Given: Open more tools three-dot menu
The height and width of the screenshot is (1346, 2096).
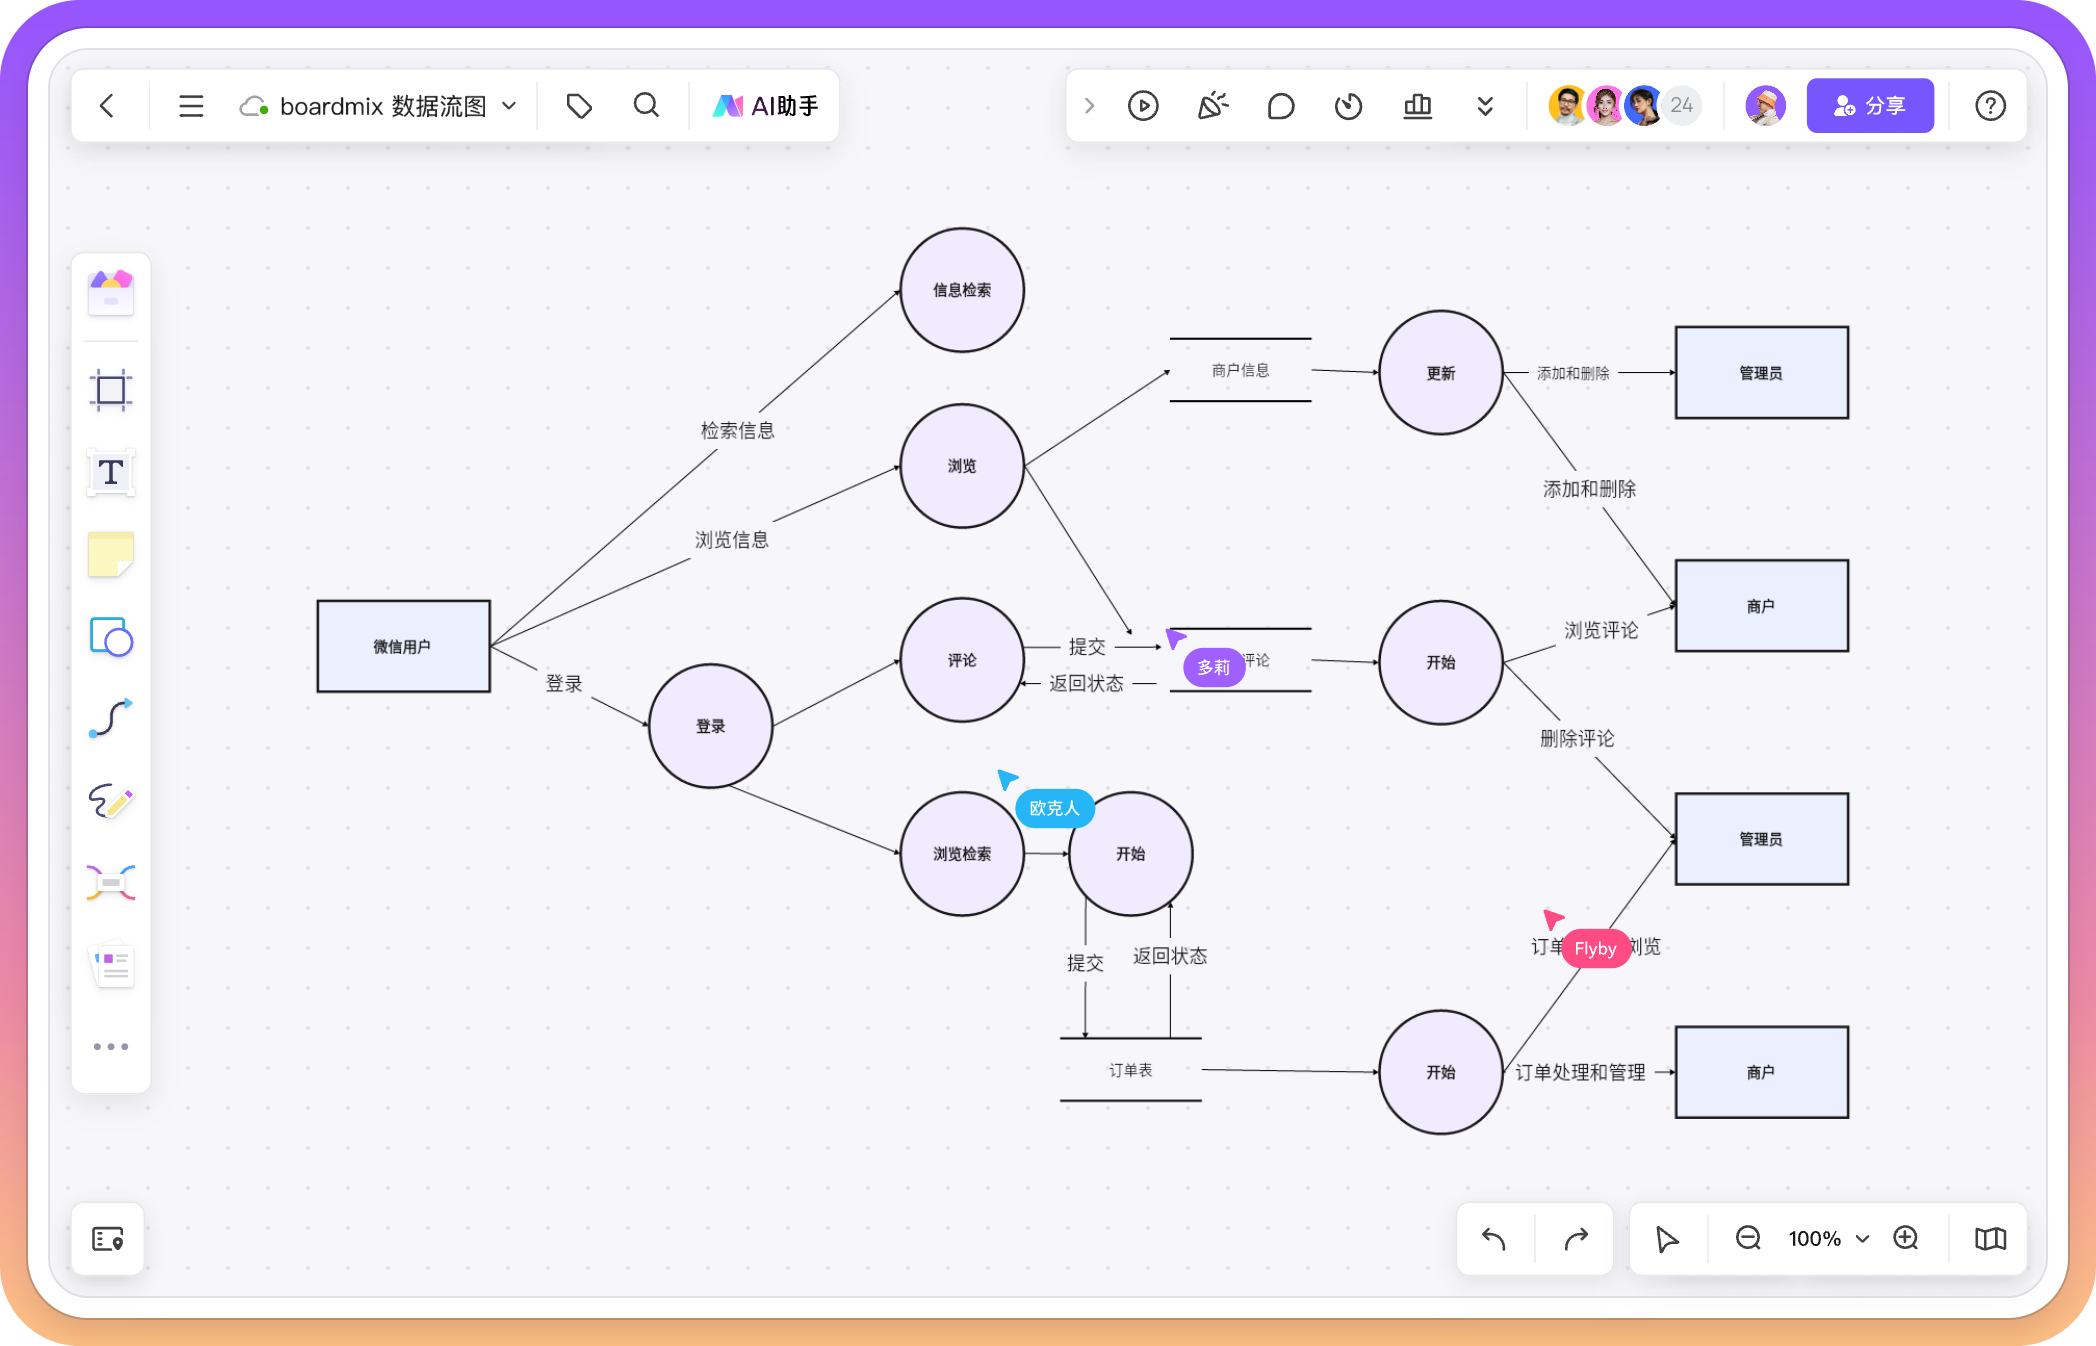Looking at the screenshot, I should 111,1047.
